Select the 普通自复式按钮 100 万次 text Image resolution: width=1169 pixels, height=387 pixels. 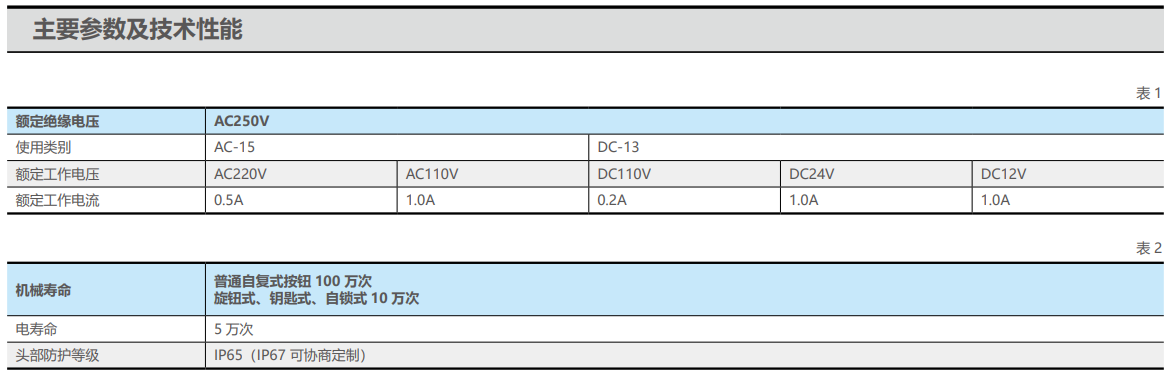(293, 281)
